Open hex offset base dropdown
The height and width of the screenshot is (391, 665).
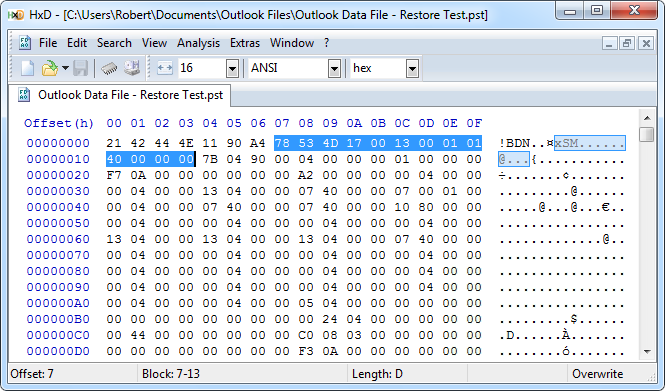click(x=384, y=68)
